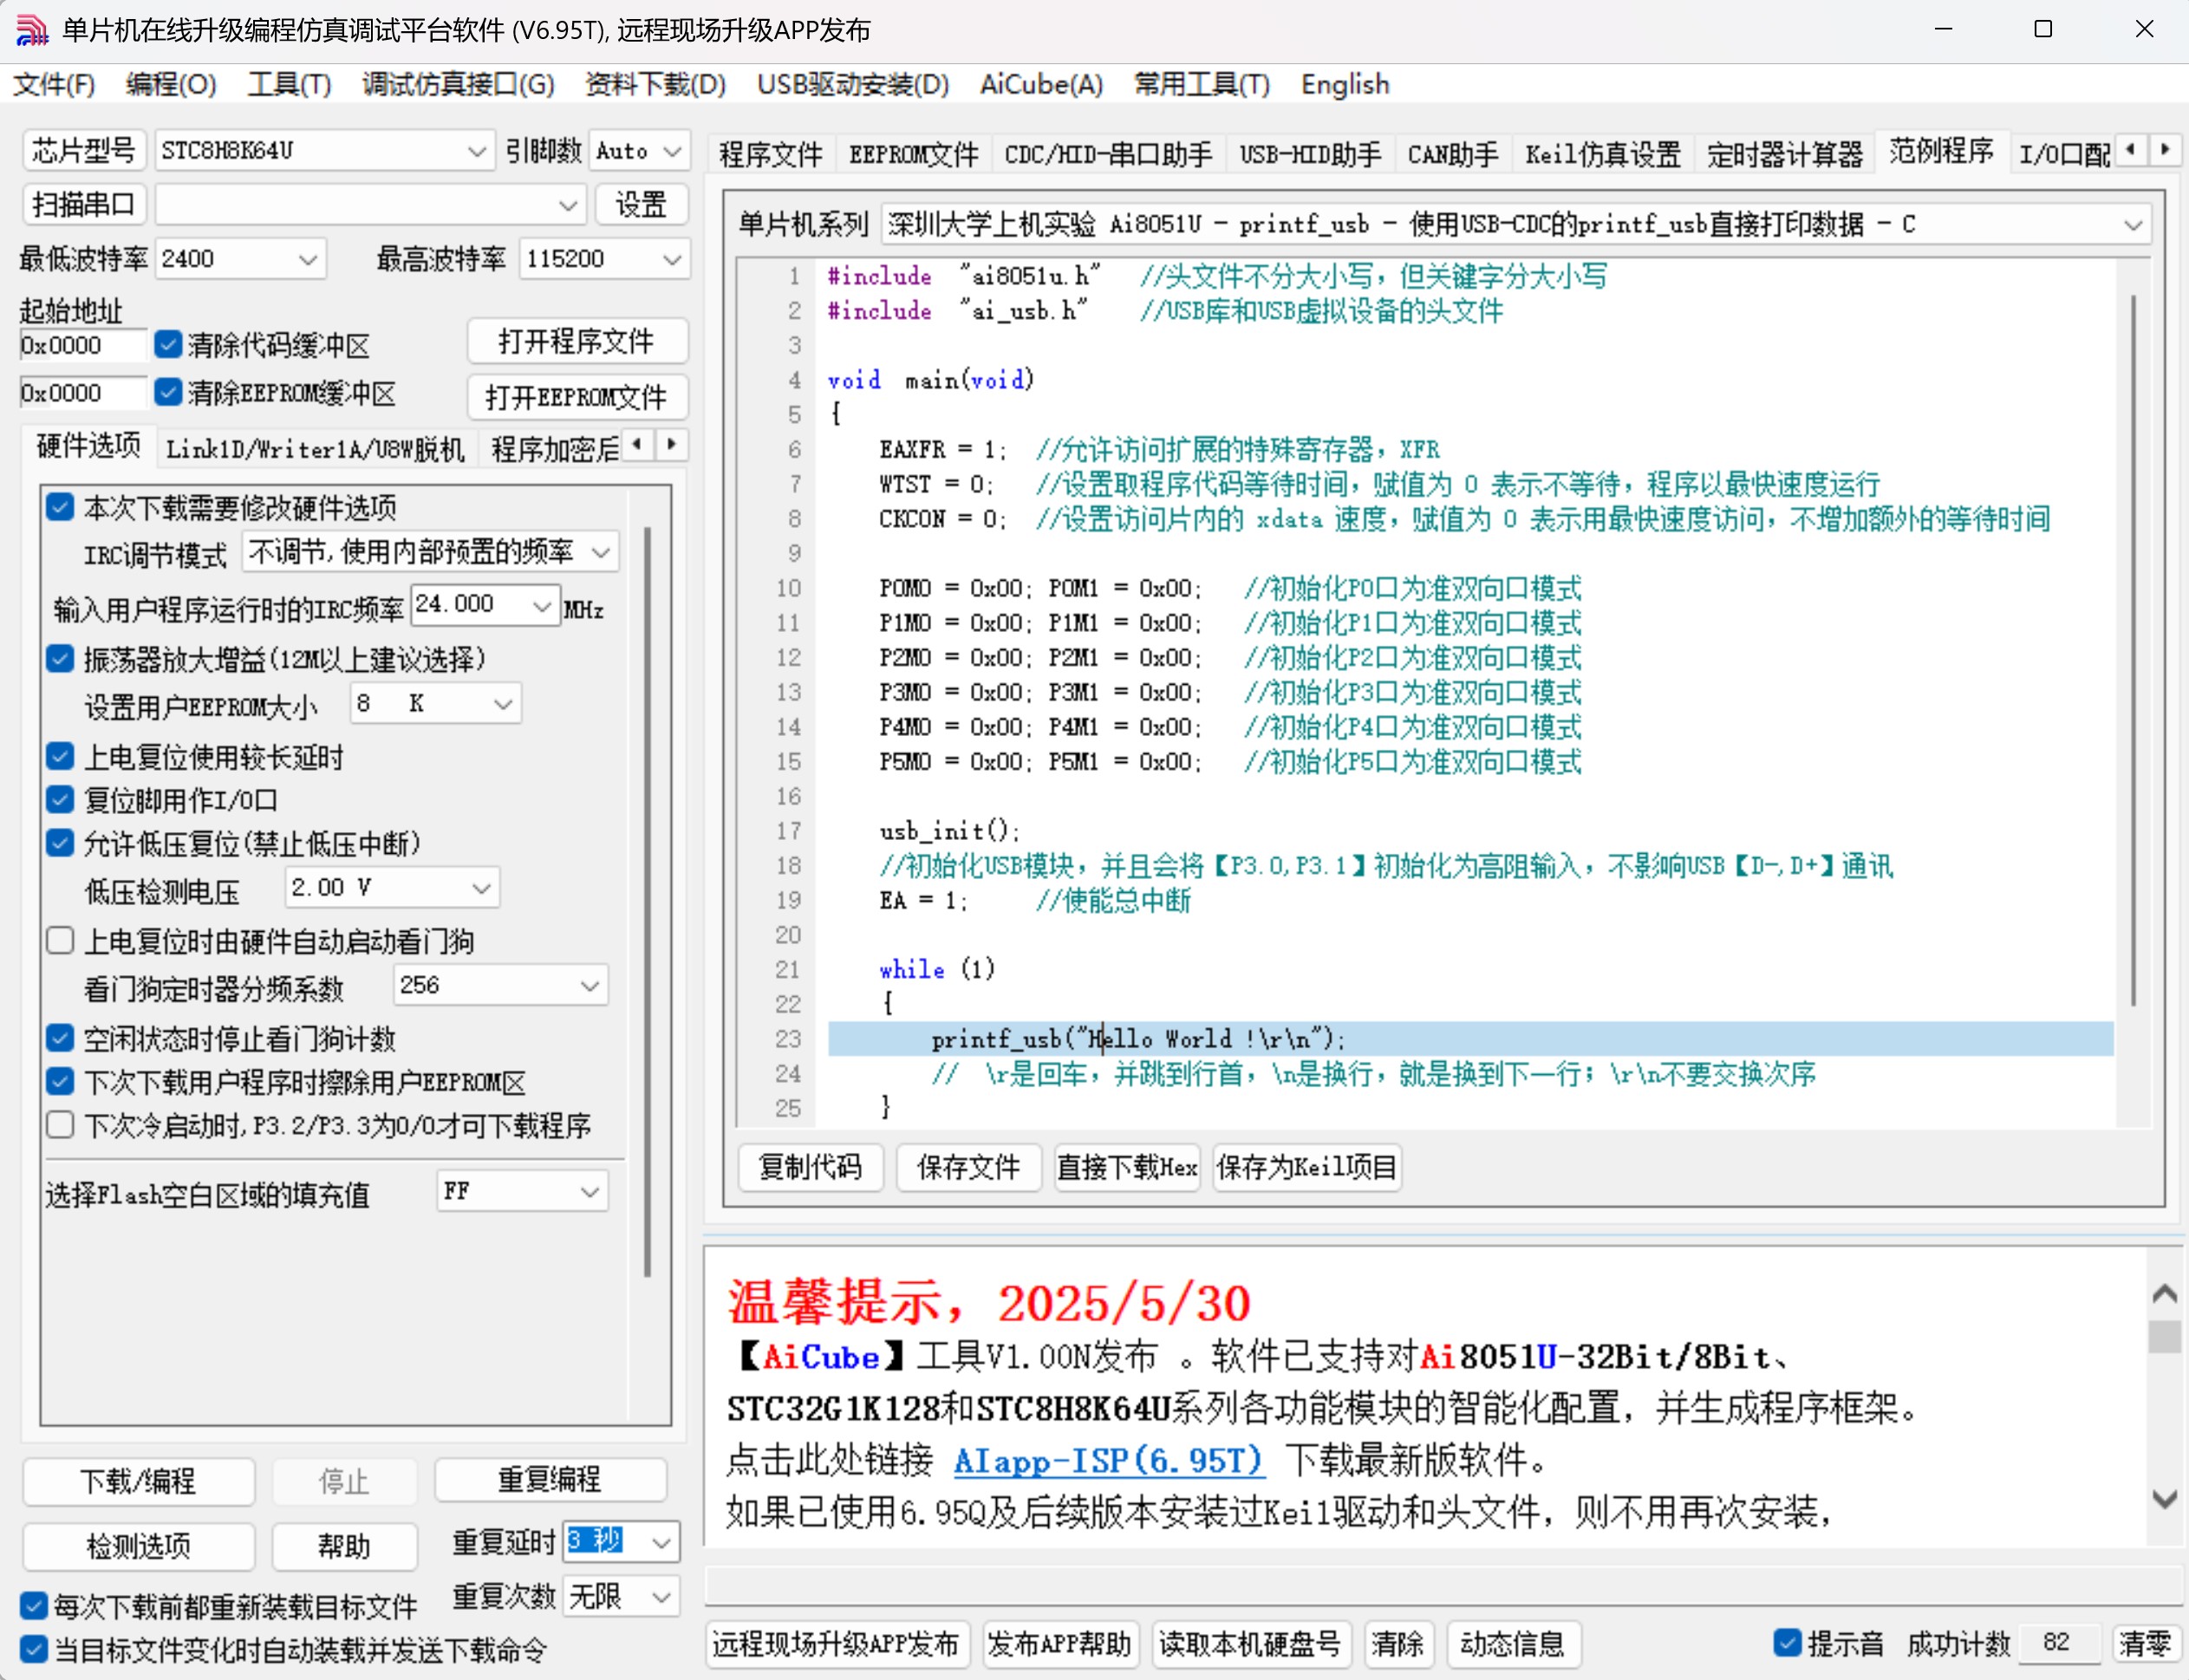Switch to Keil仿真设置 tab
The image size is (2189, 1680).
[x=1602, y=154]
